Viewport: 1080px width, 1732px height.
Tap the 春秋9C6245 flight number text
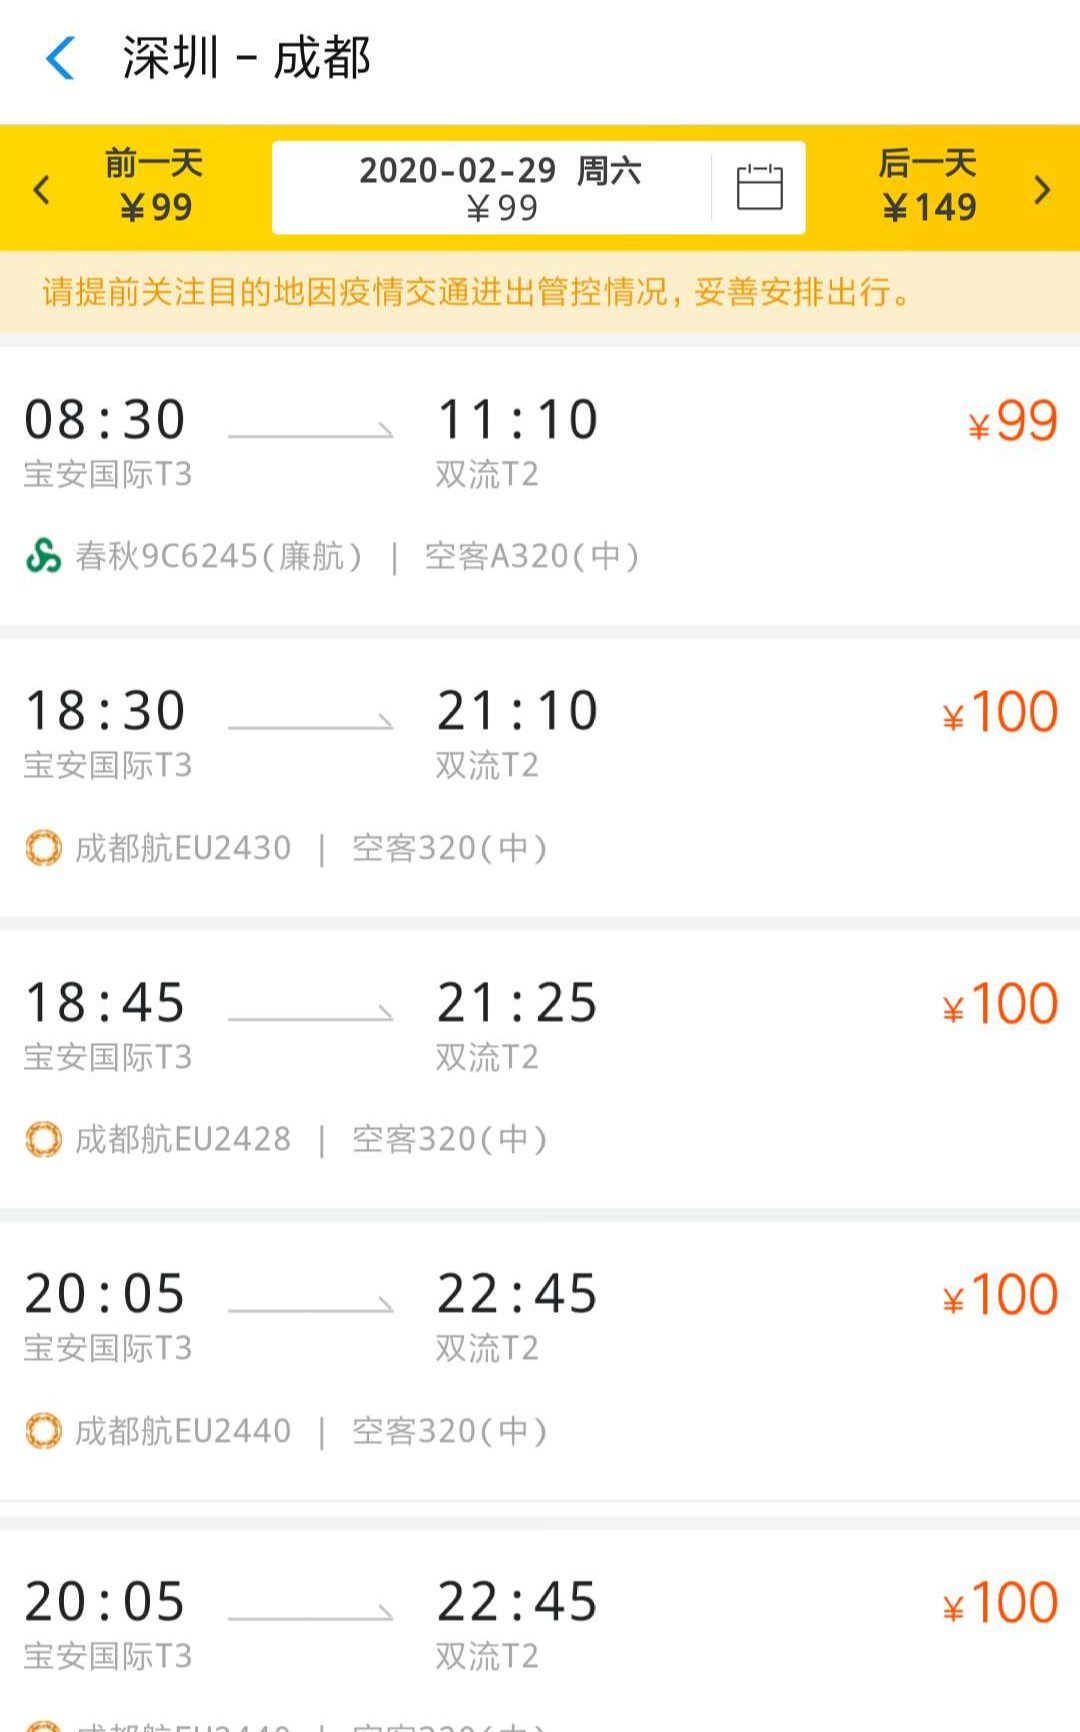[x=218, y=556]
